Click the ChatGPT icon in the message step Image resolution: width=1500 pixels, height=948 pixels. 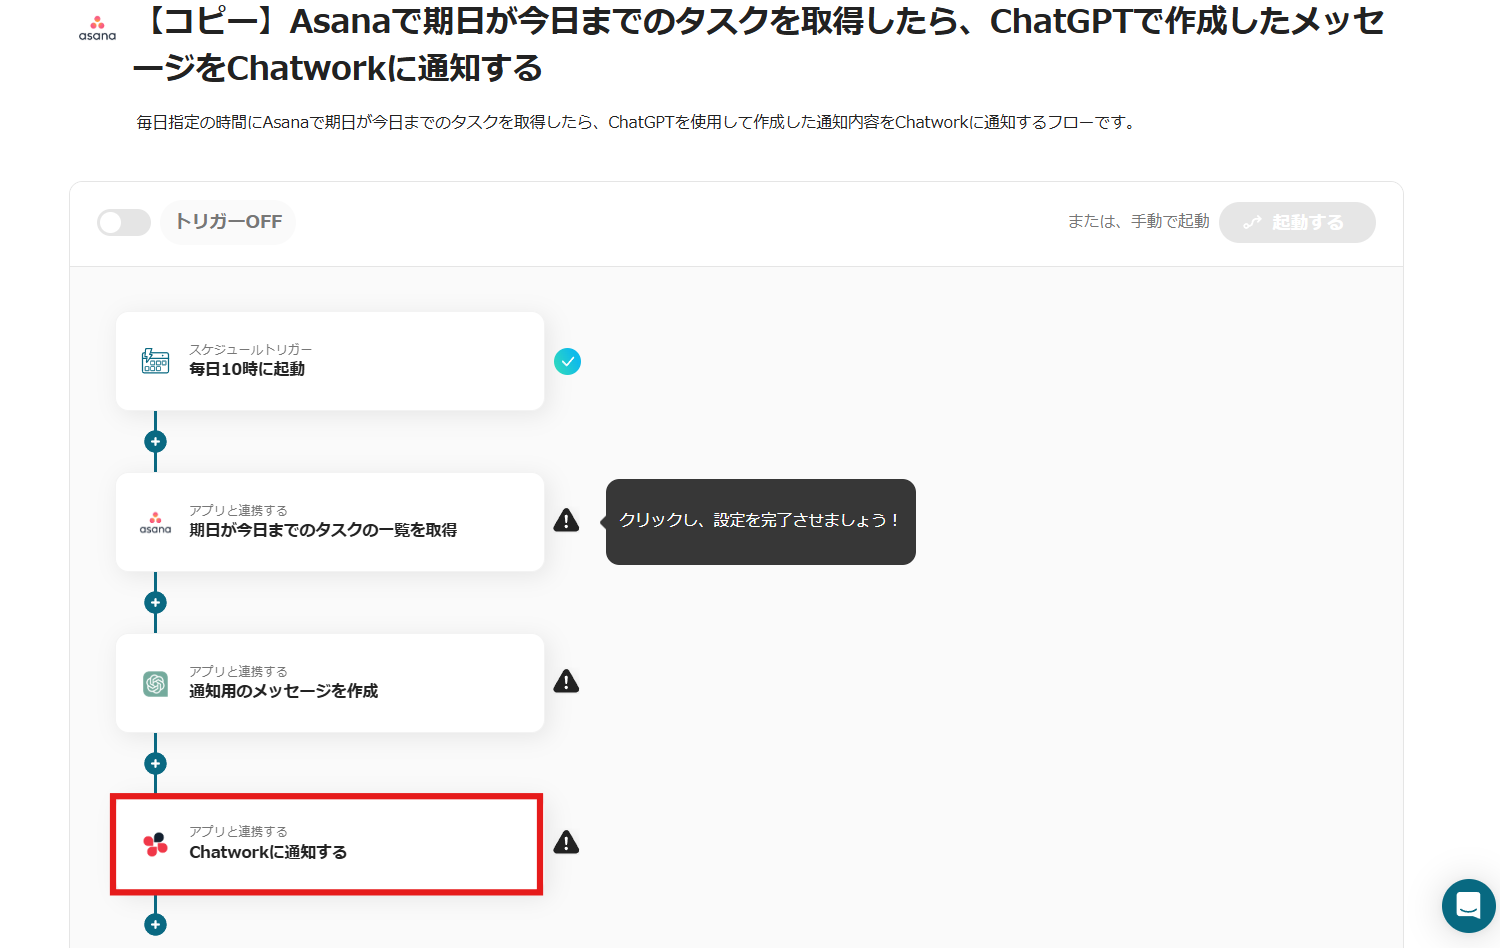click(x=155, y=683)
